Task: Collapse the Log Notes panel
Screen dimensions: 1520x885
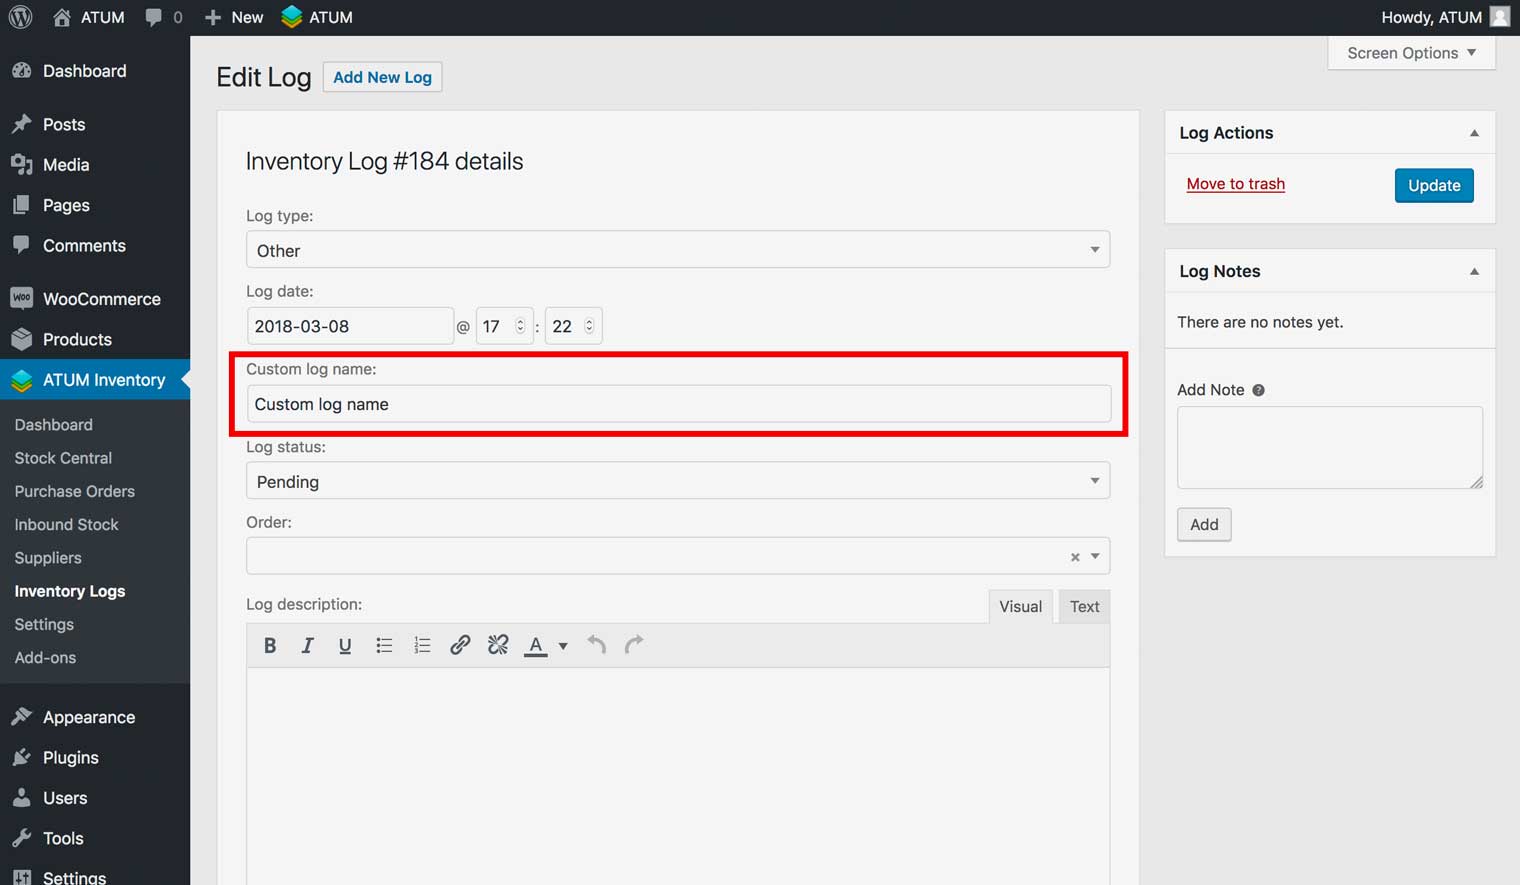Action: [1474, 272]
